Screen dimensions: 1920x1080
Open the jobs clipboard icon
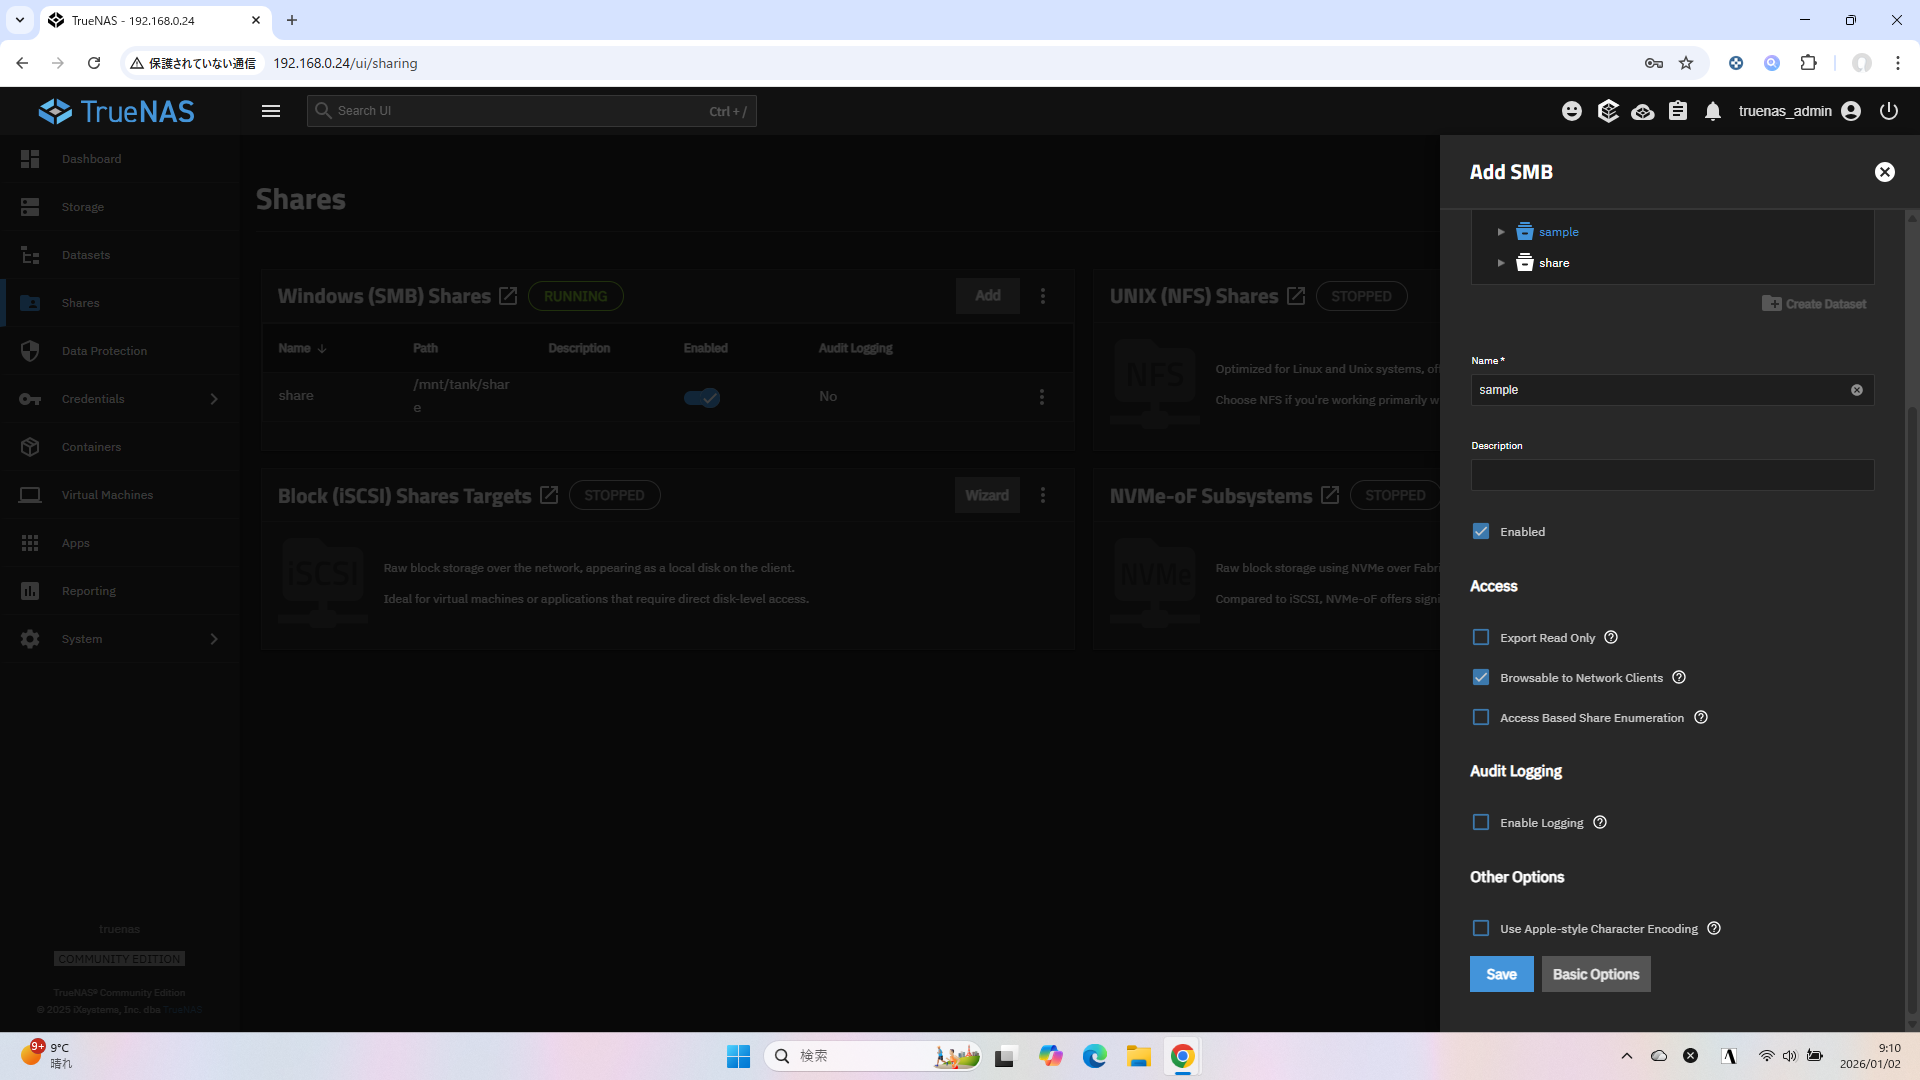pyautogui.click(x=1678, y=111)
